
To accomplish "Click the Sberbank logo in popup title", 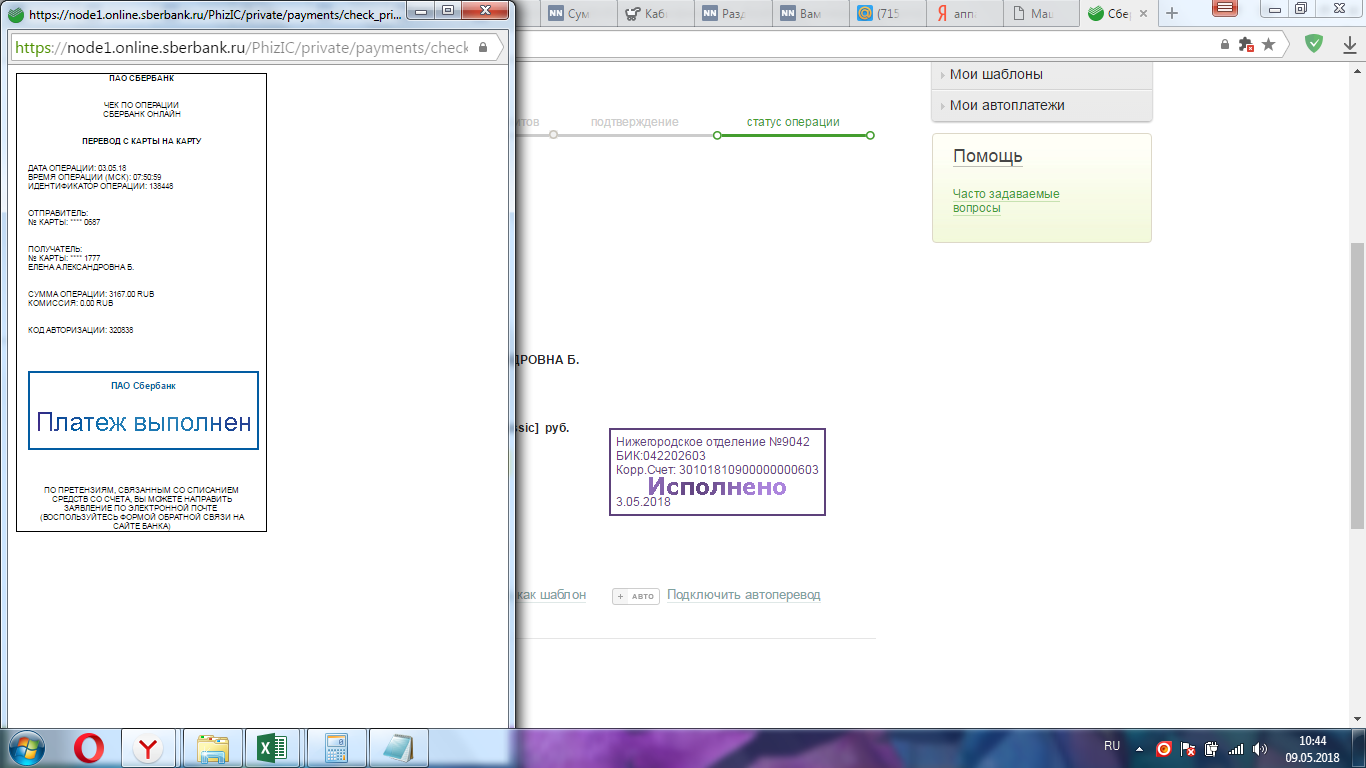I will [17, 15].
